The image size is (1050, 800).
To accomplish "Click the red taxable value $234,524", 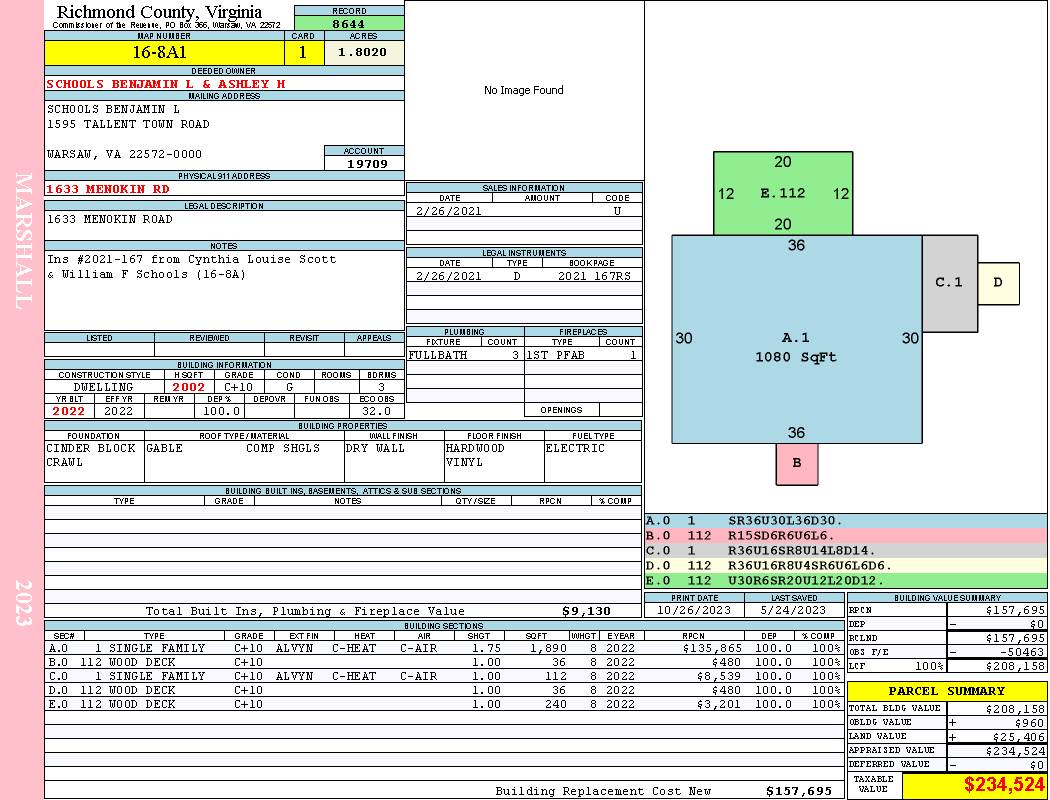I will [1004, 785].
